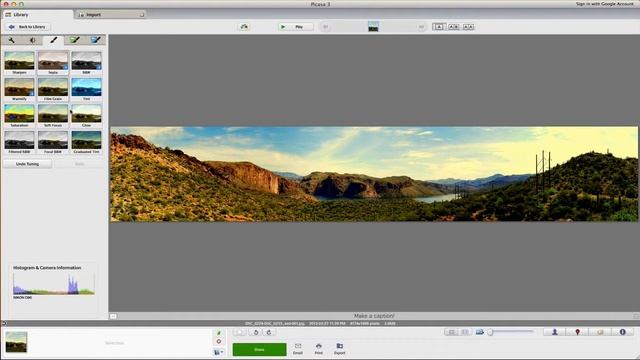Switch to single photo view mode
Image resolution: width=640 pixels, height=360 pixels.
click(x=439, y=27)
